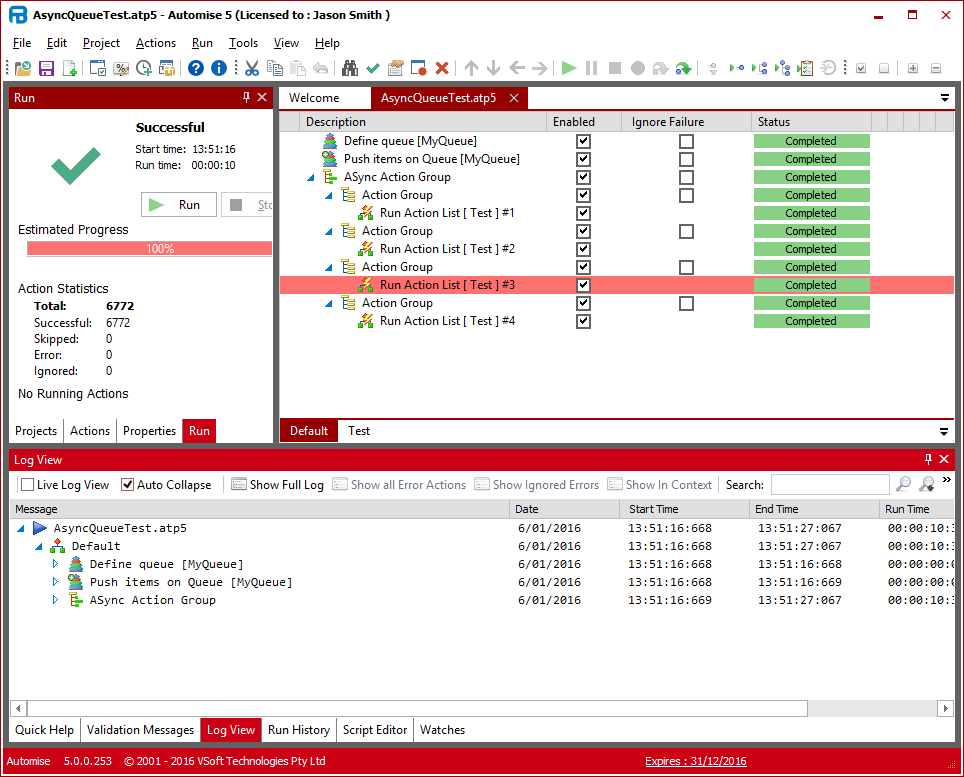Expand ASync Action Group log entry
964x777 pixels.
point(55,599)
